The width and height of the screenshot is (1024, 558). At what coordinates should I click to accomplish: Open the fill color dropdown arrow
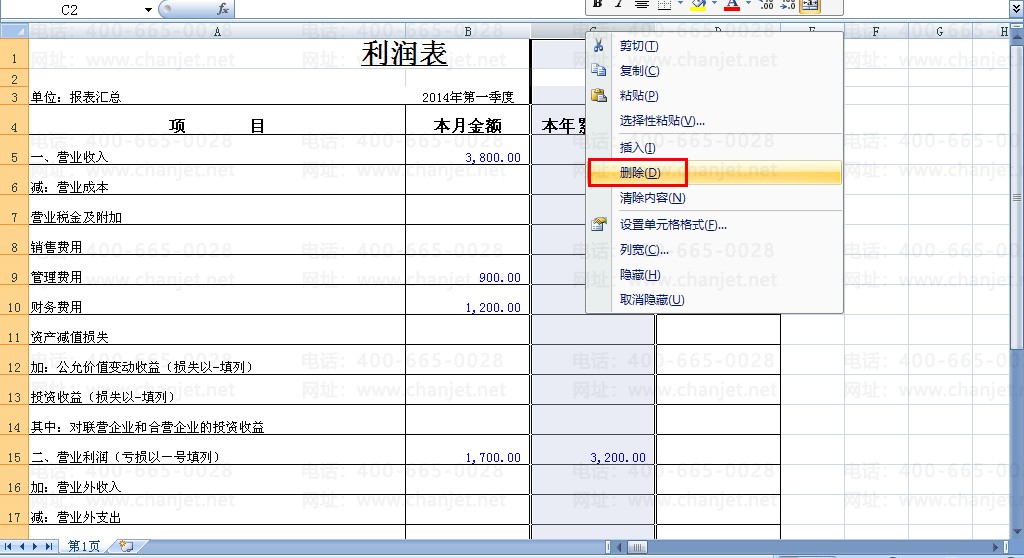(x=714, y=4)
